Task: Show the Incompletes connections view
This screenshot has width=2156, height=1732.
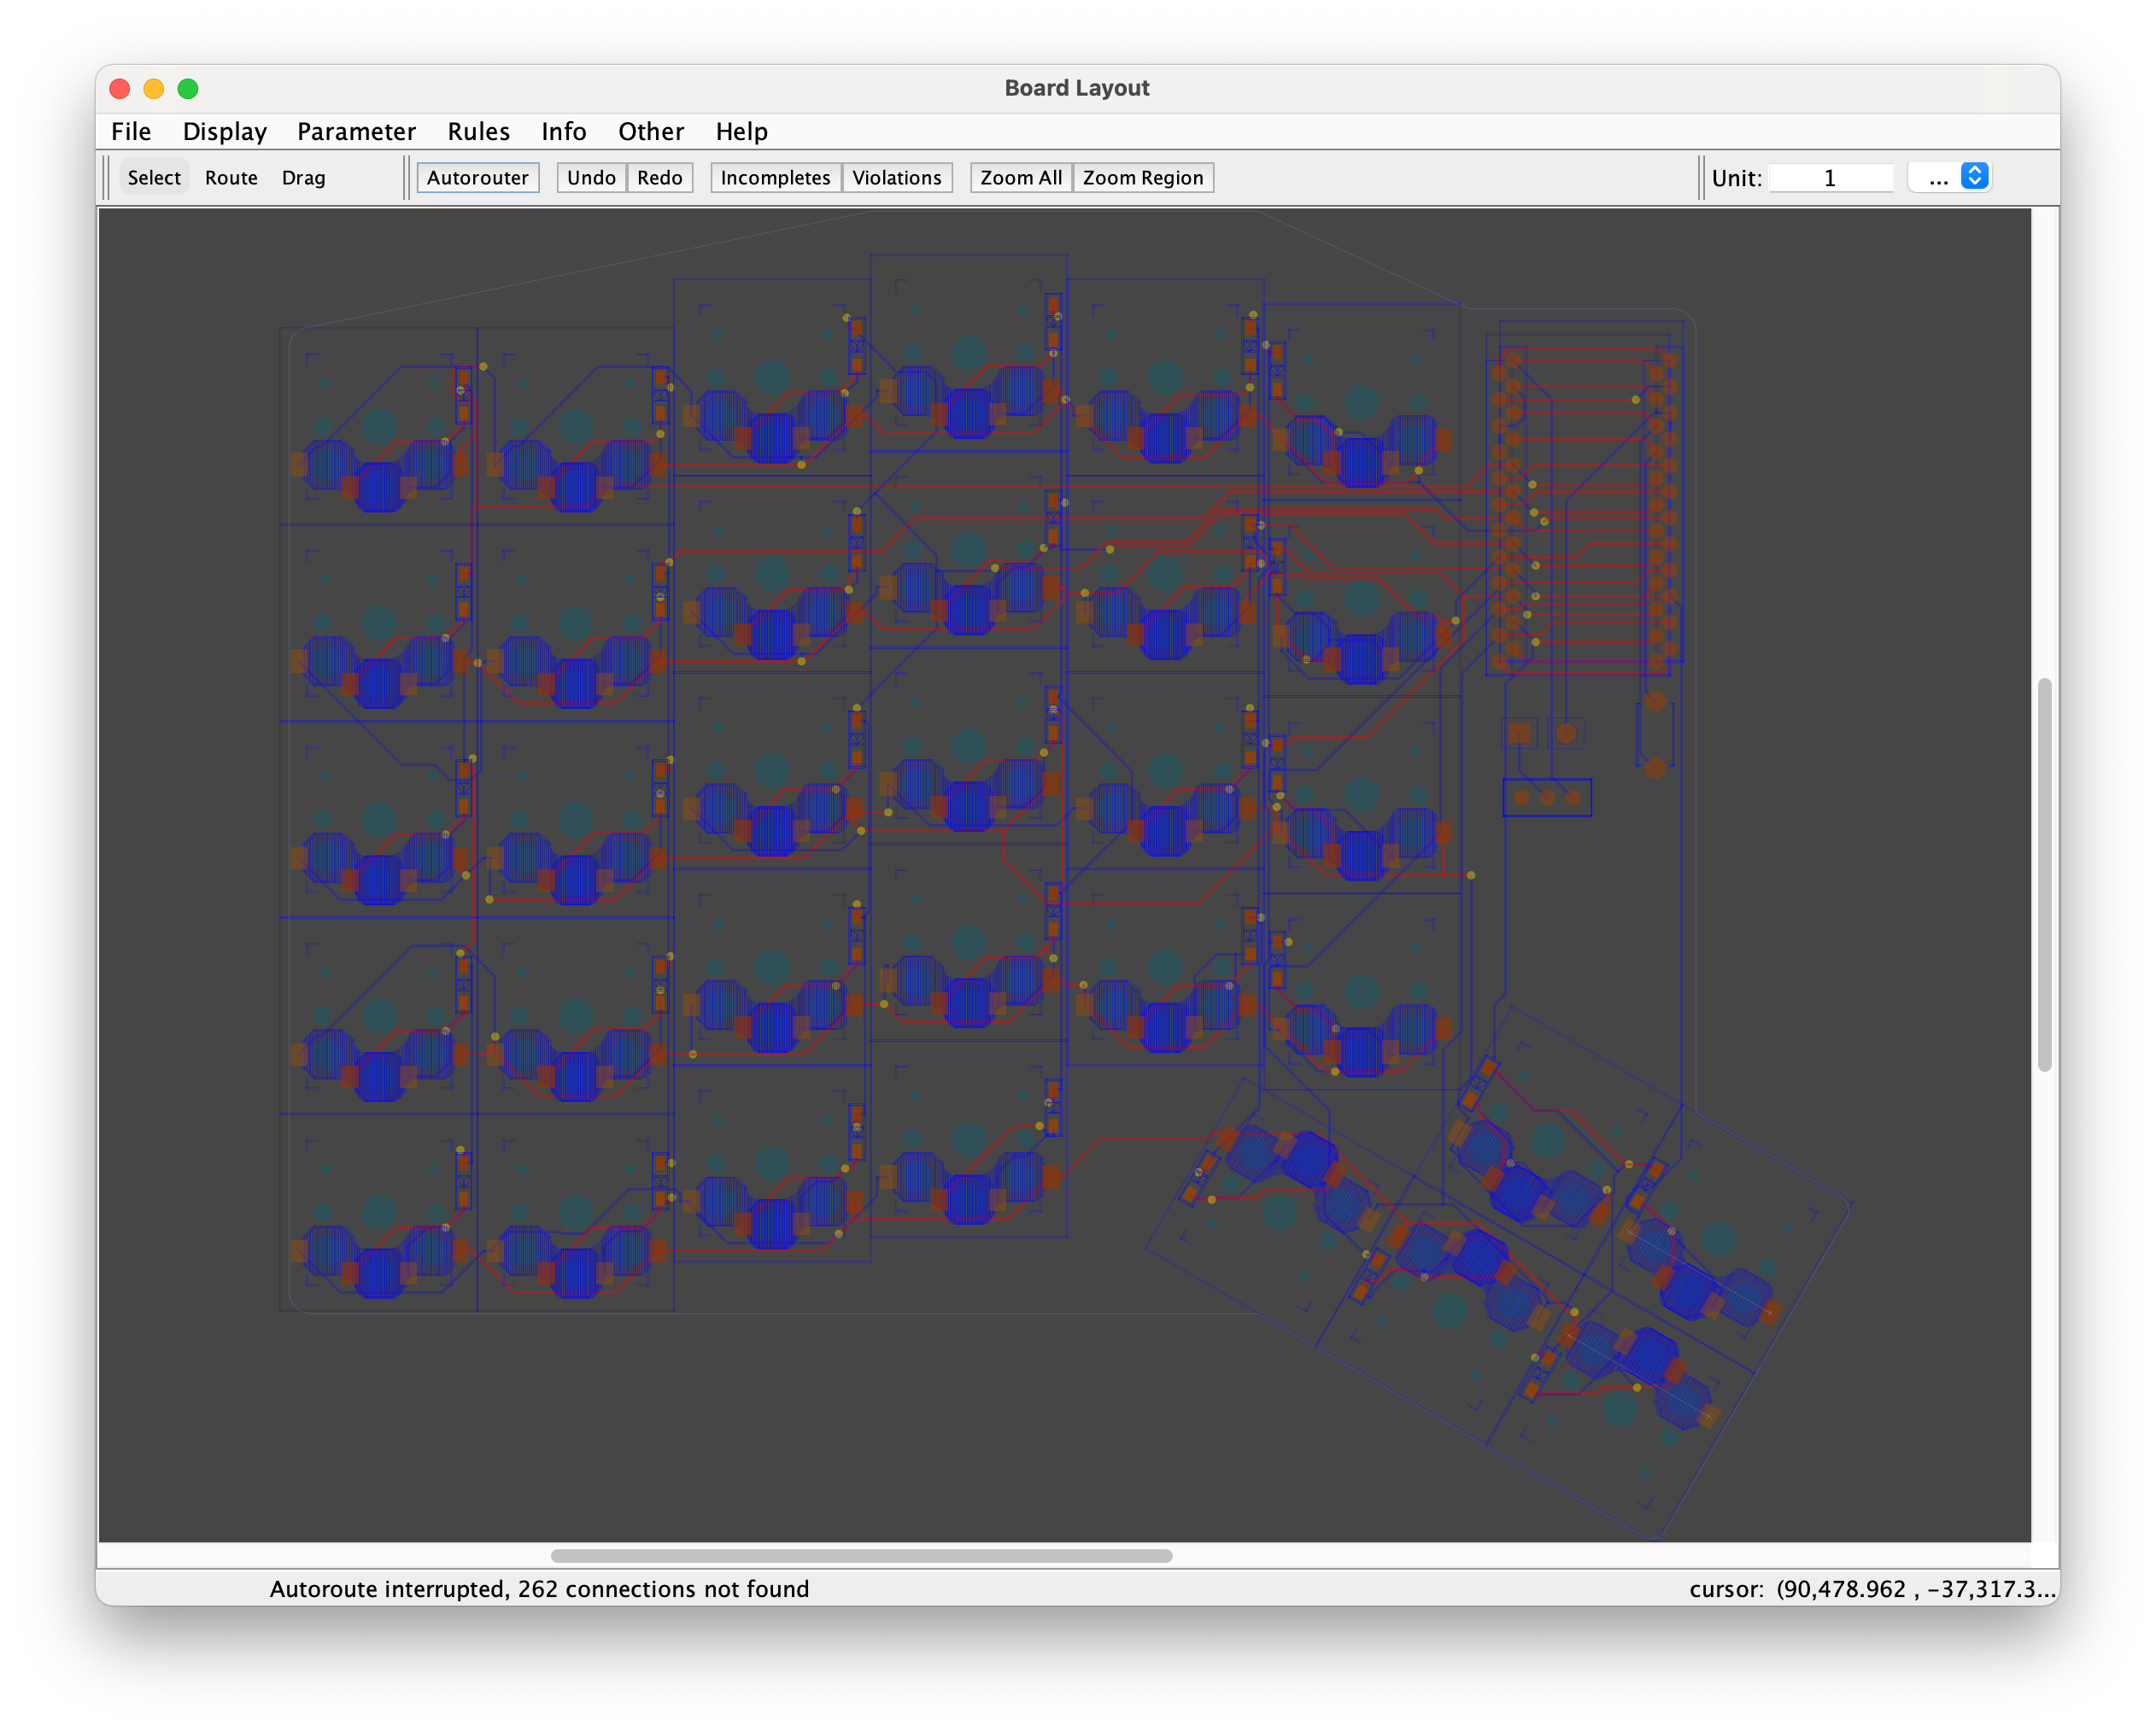Action: tap(775, 177)
